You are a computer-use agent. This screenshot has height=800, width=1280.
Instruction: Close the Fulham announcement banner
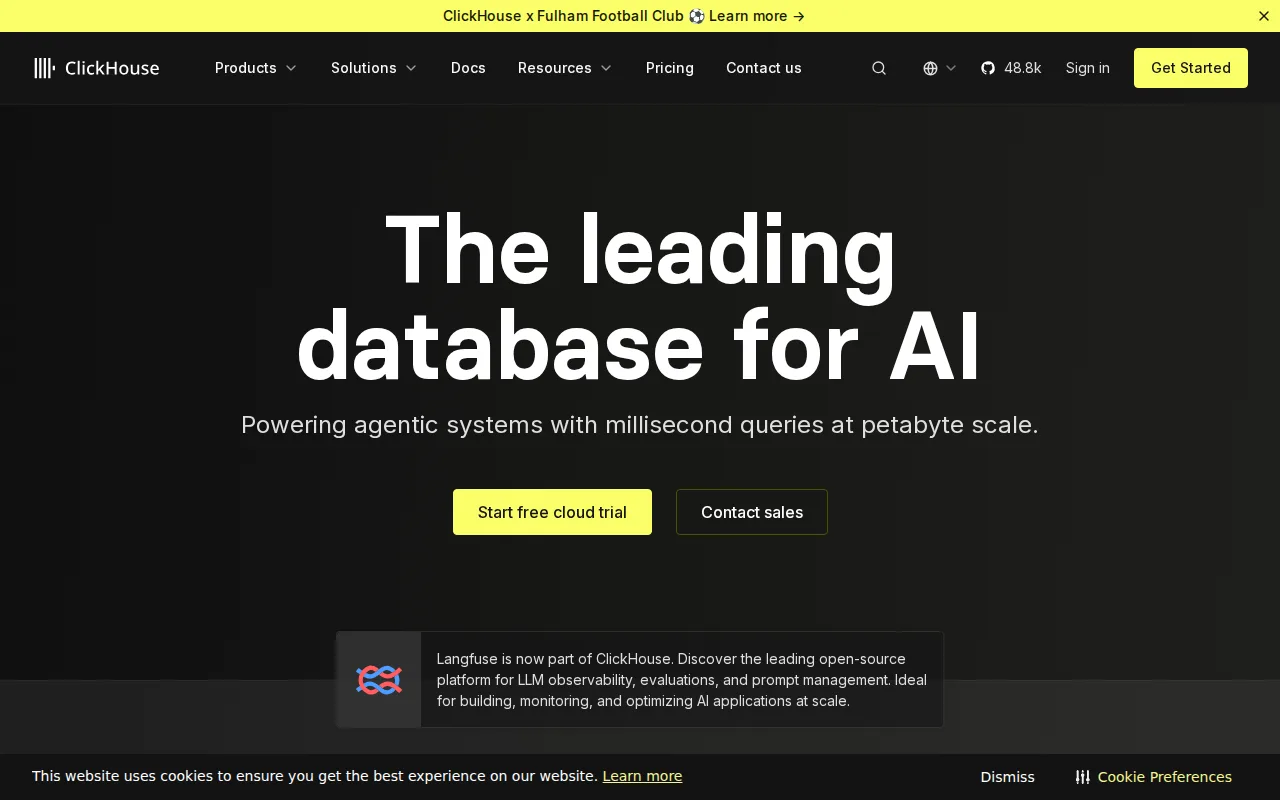click(1263, 16)
